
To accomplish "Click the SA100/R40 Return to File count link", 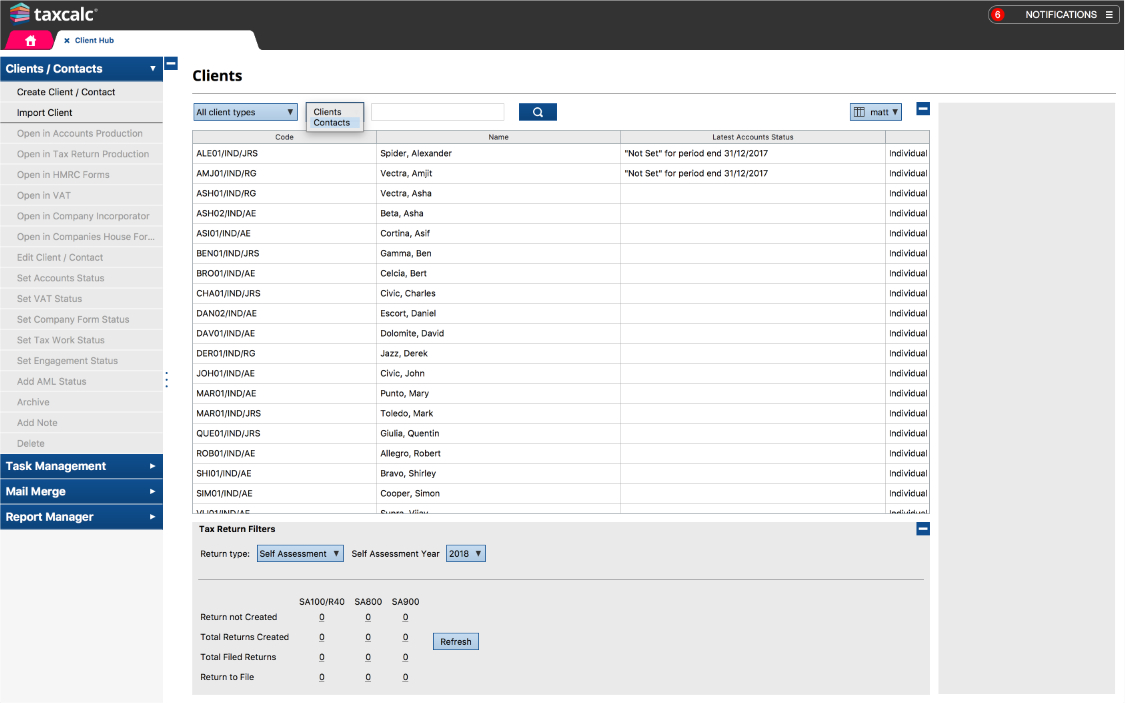I will [x=321, y=677].
